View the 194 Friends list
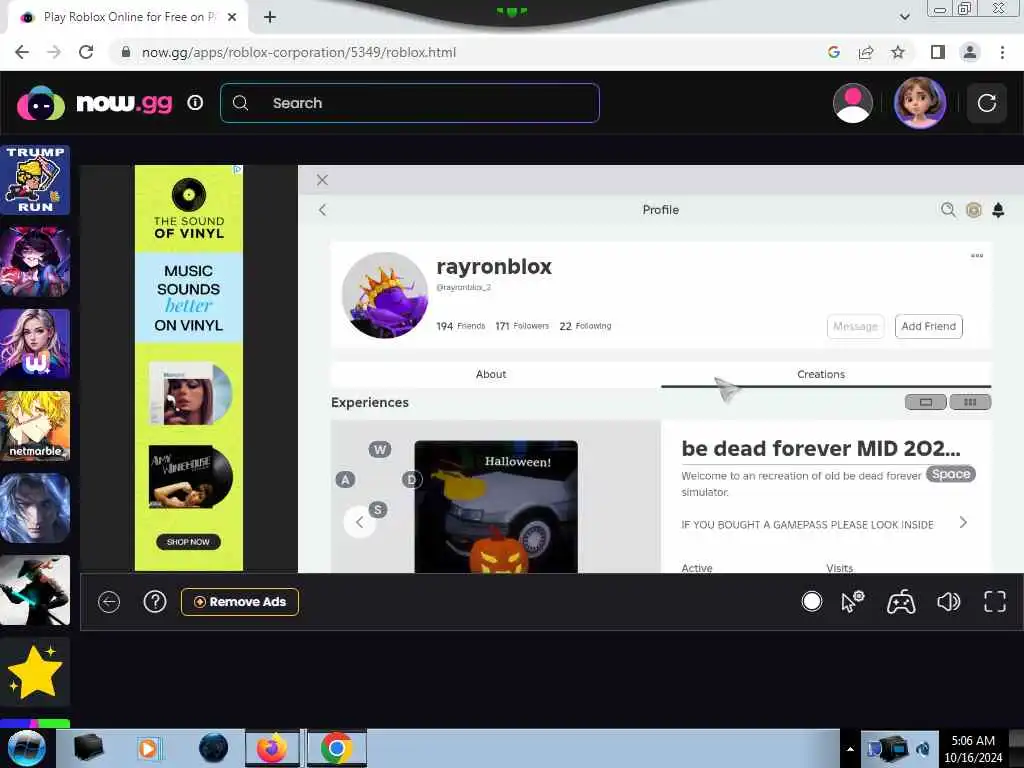This screenshot has height=768, width=1024. [461, 326]
